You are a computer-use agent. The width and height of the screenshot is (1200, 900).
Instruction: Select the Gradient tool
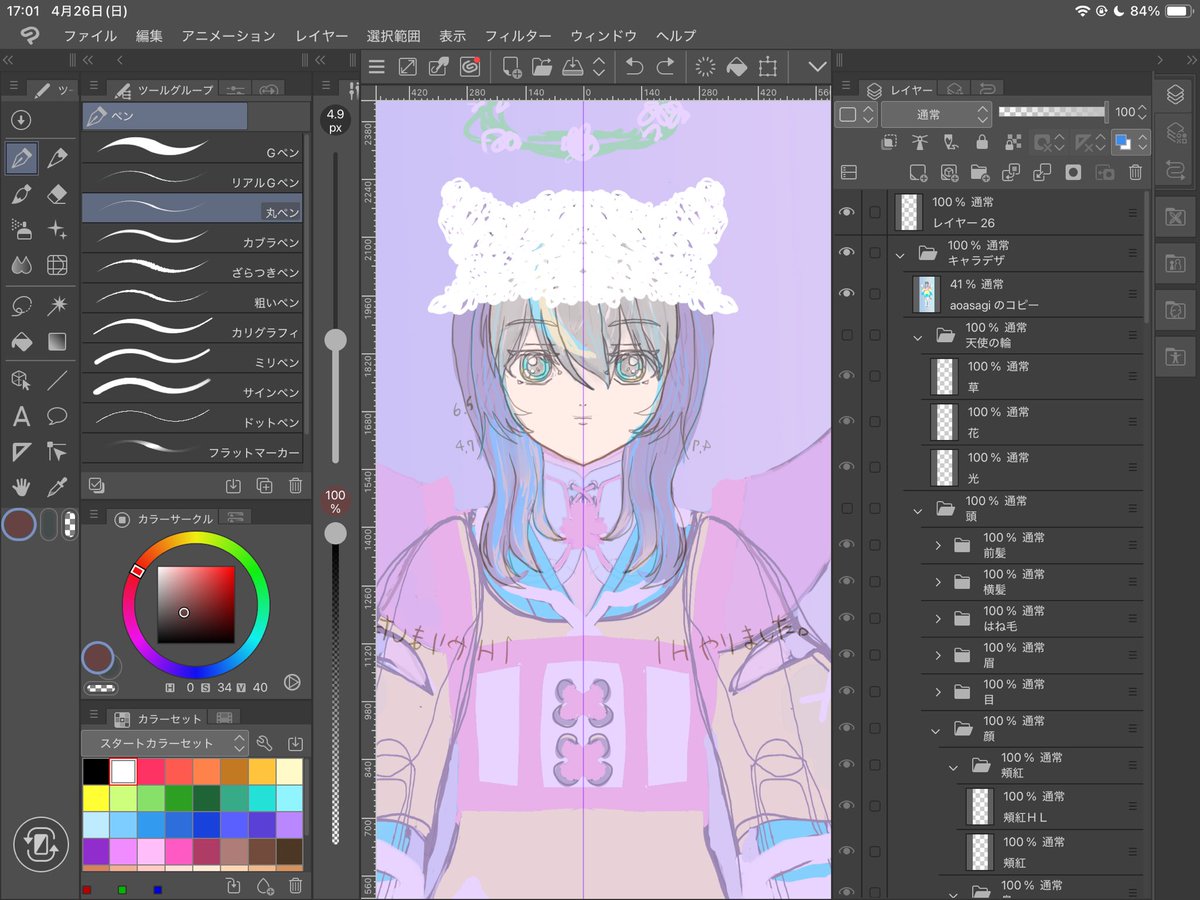point(57,342)
